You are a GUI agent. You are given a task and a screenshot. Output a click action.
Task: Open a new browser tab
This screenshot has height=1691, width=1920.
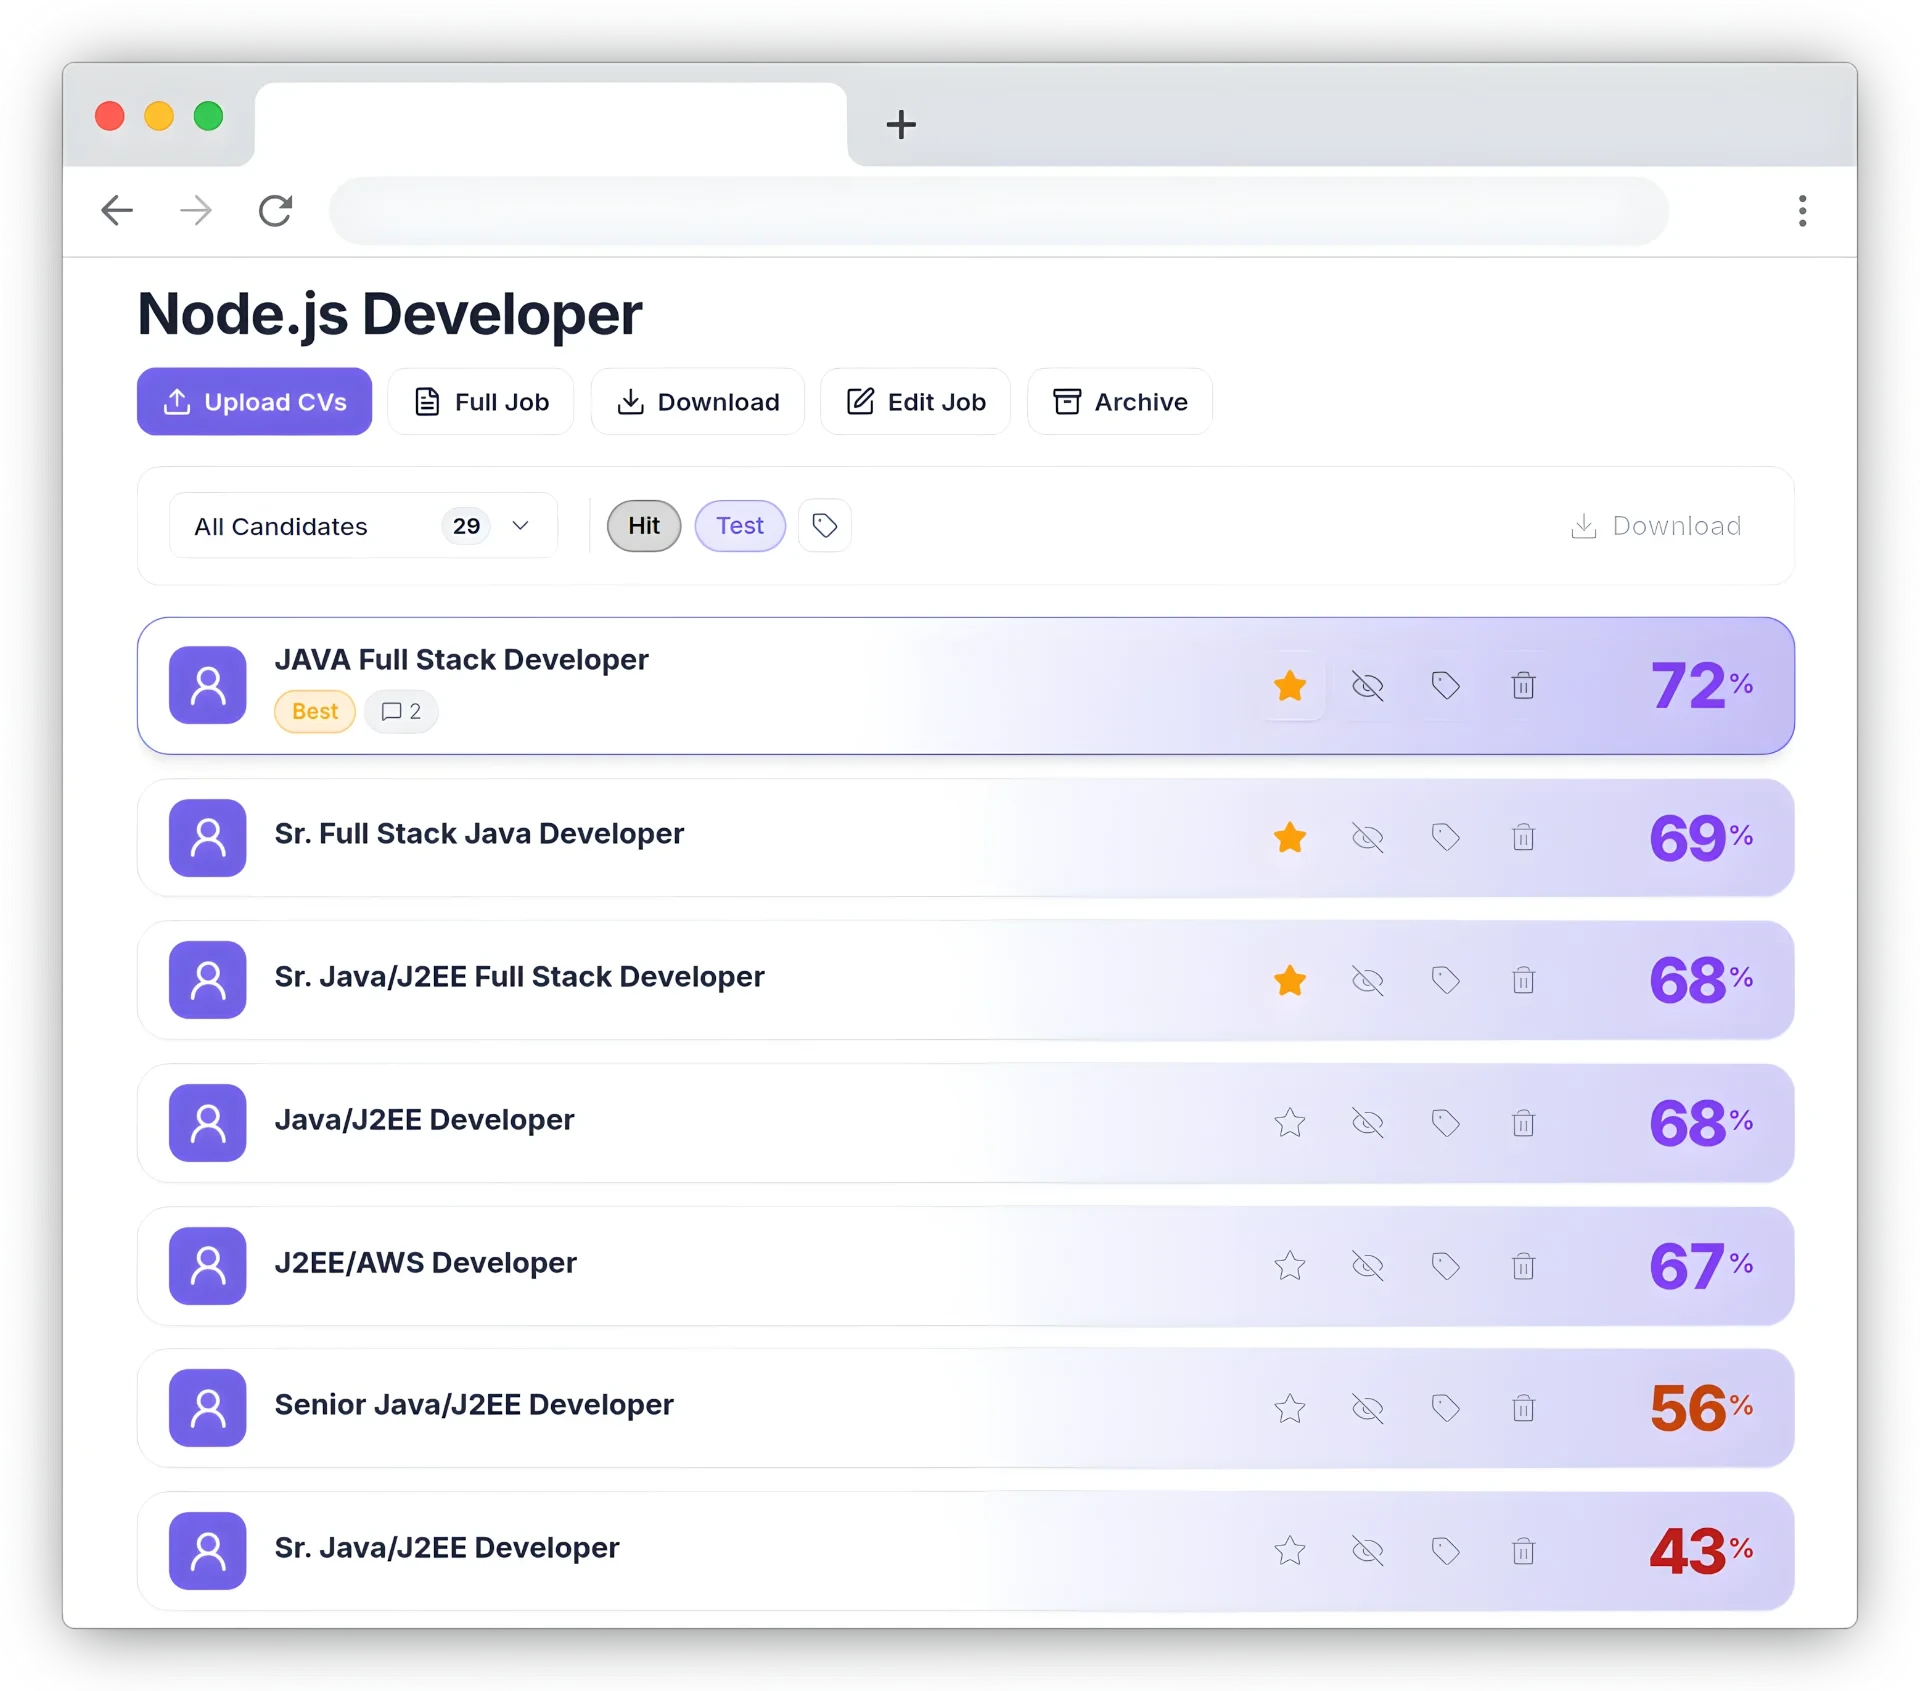(901, 125)
